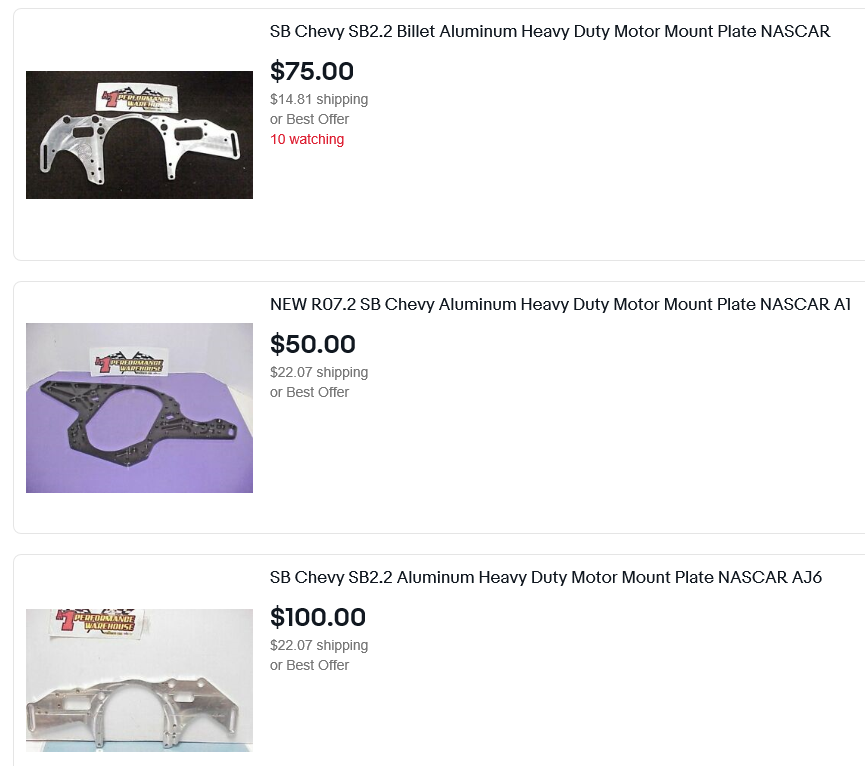Click the $50.00 price
The image size is (865, 766).
tap(313, 344)
